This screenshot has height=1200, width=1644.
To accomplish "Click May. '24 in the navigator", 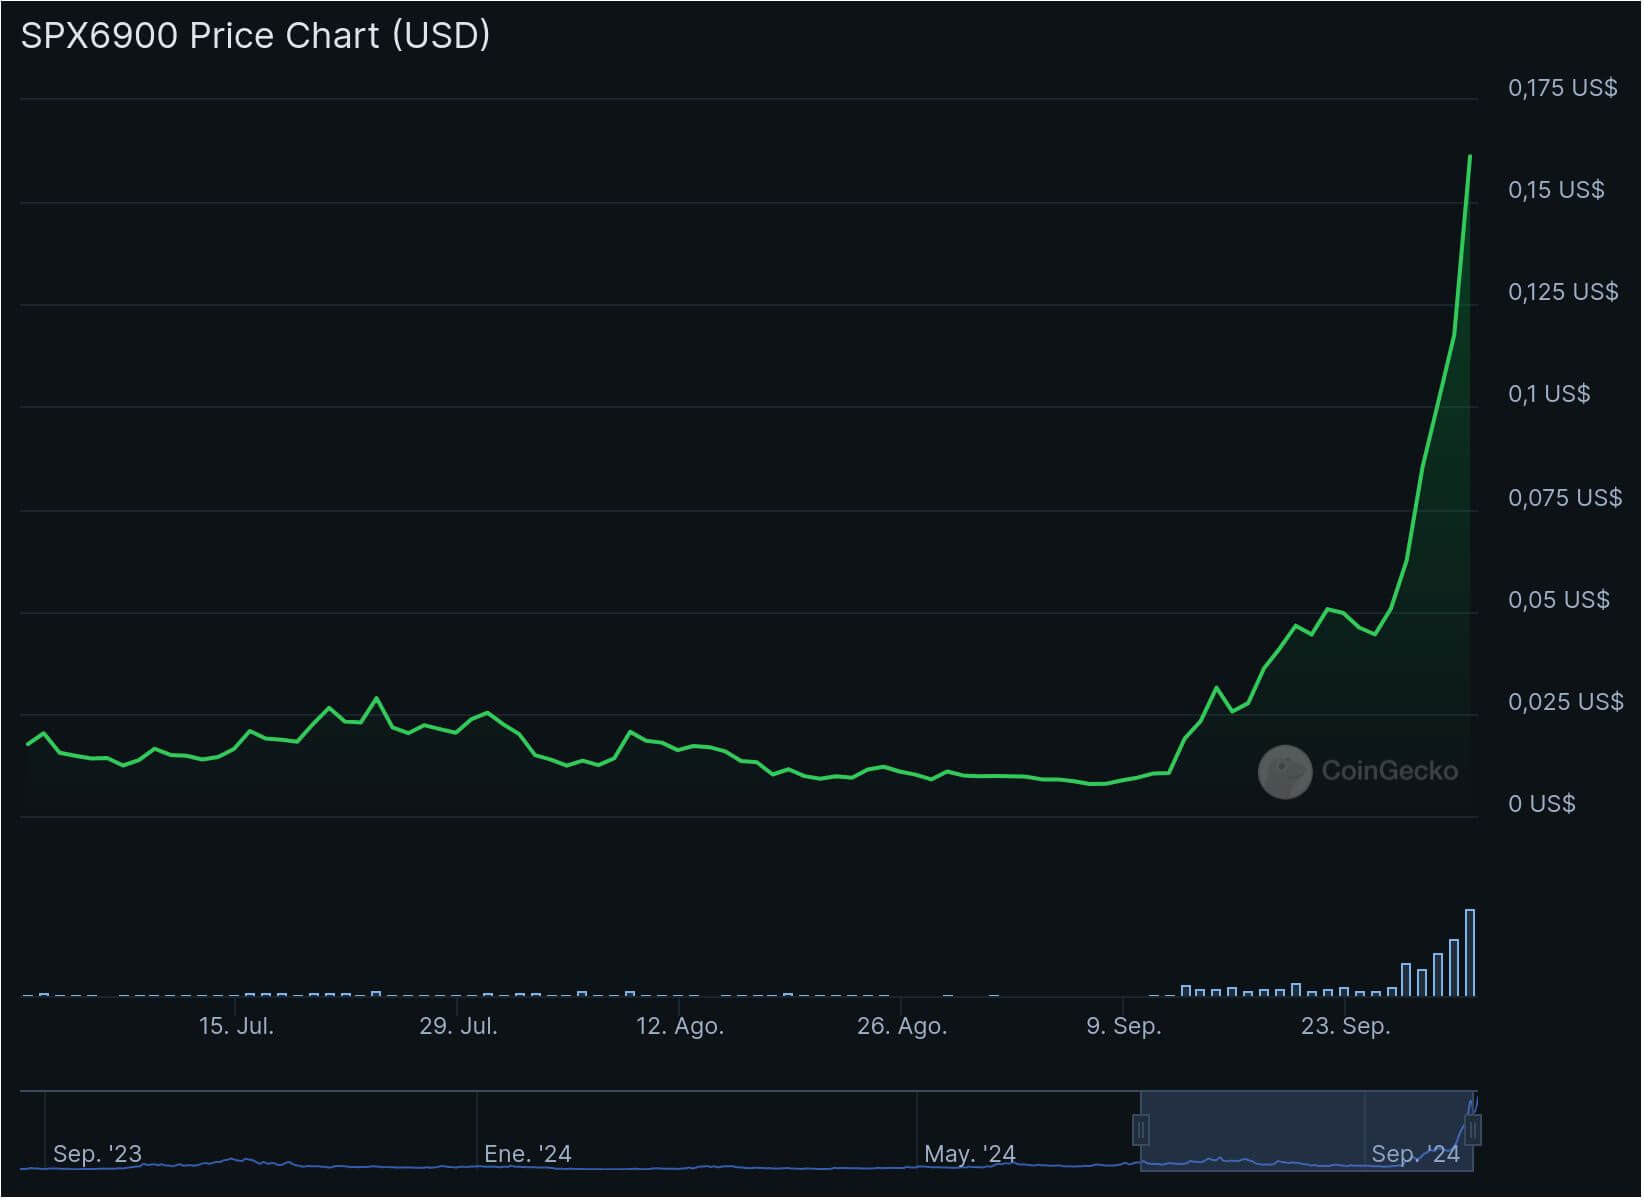I will click(x=970, y=1154).
